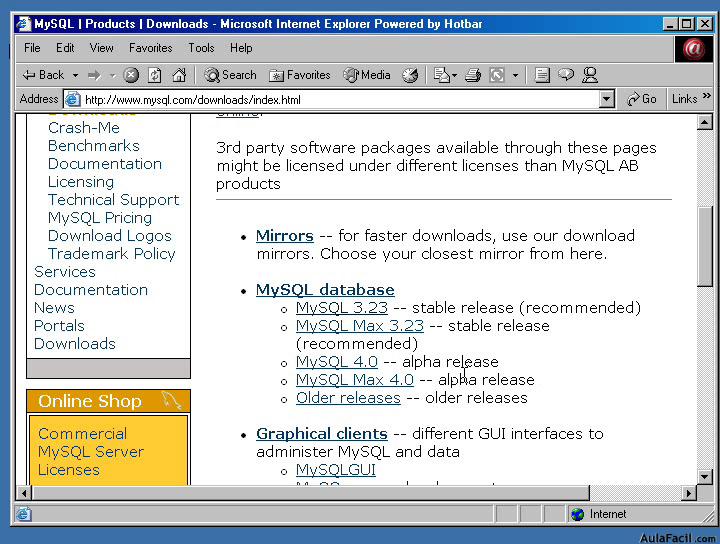
Task: Click the Print icon
Action: pos(473,75)
